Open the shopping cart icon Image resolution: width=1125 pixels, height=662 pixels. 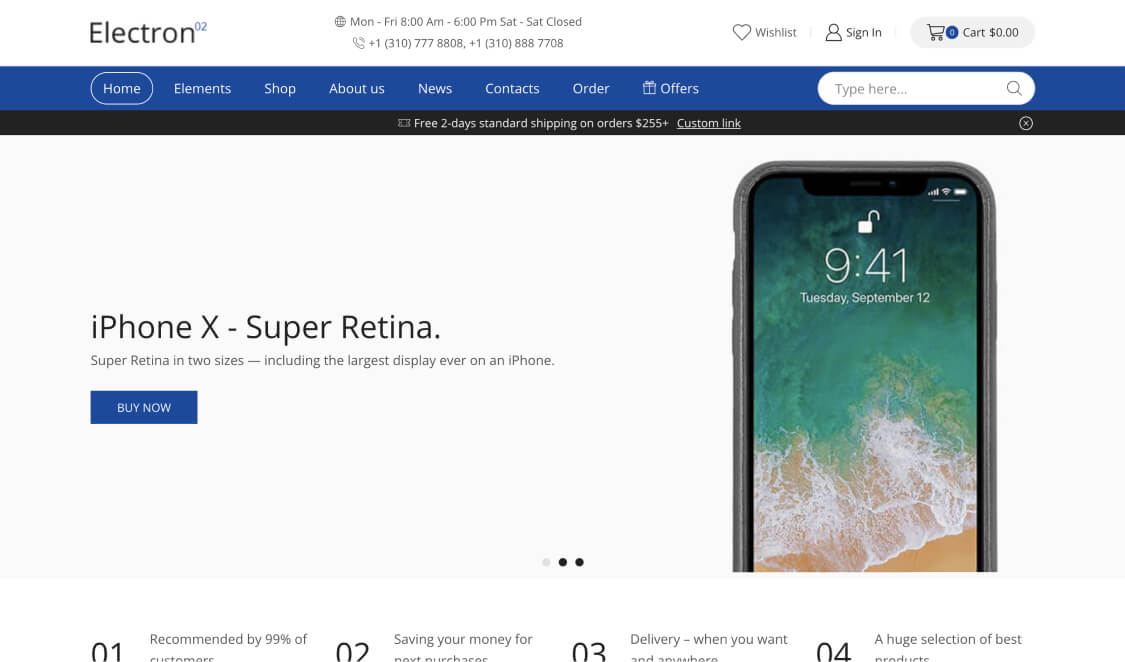click(936, 32)
